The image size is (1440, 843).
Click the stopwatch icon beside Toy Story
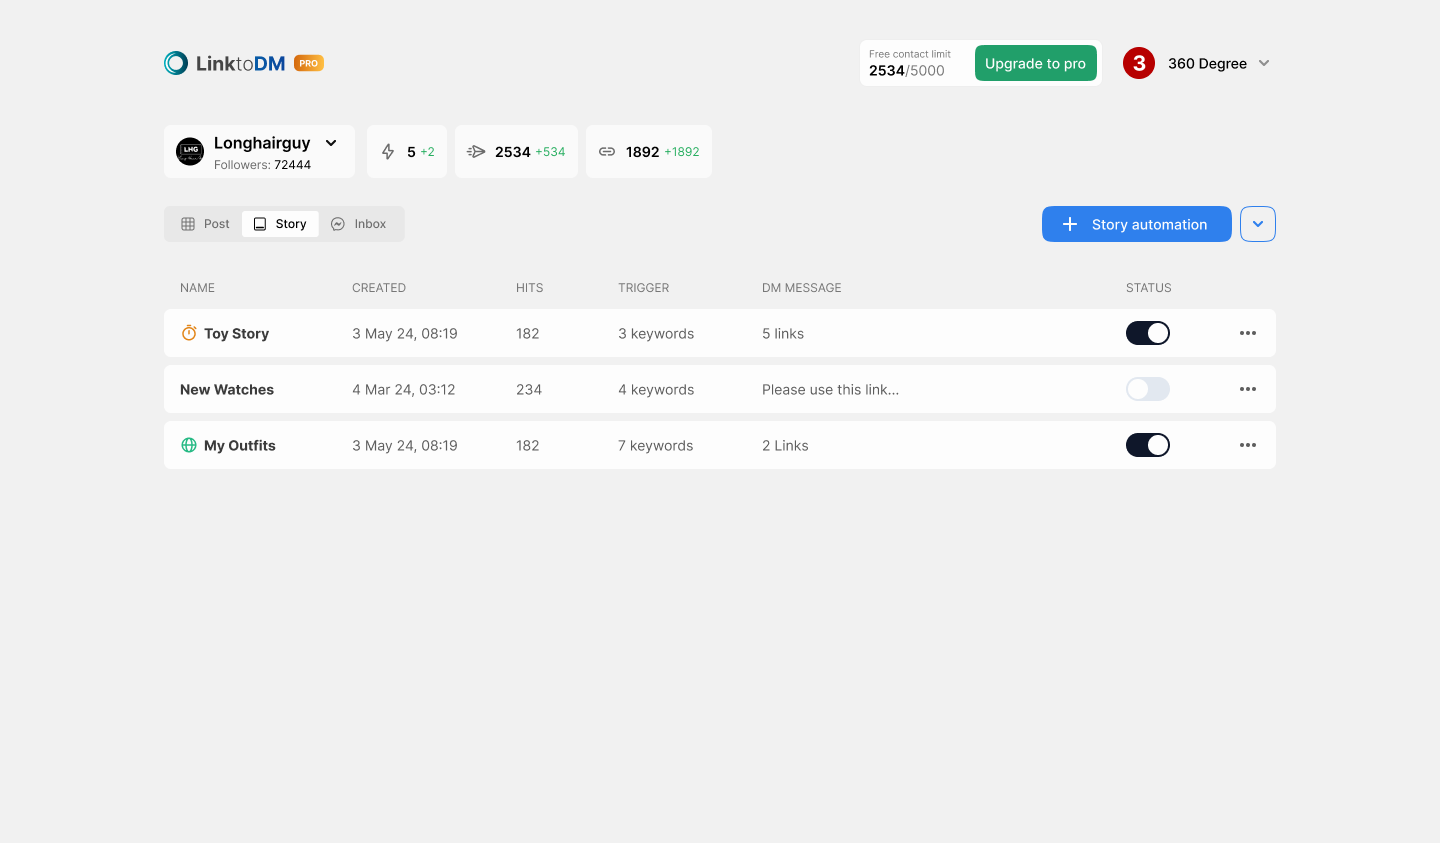point(189,333)
